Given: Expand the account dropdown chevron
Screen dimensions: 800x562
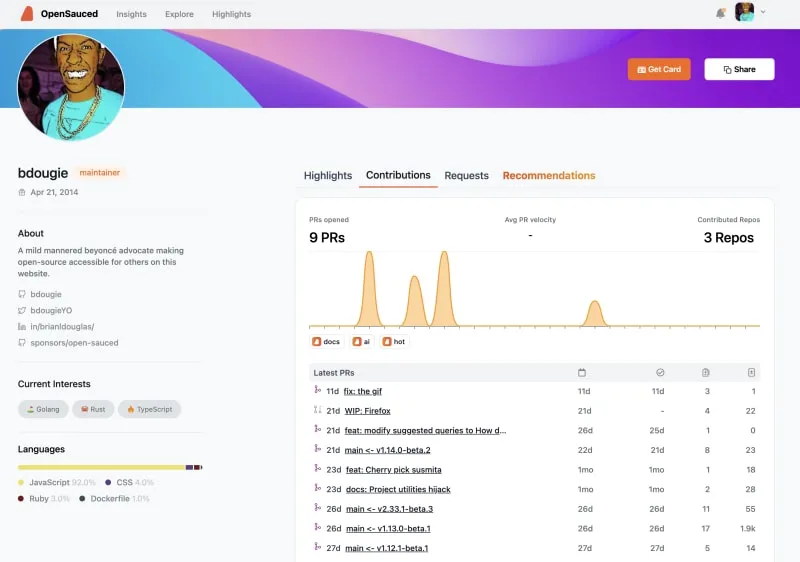Looking at the screenshot, I should click(x=763, y=12).
